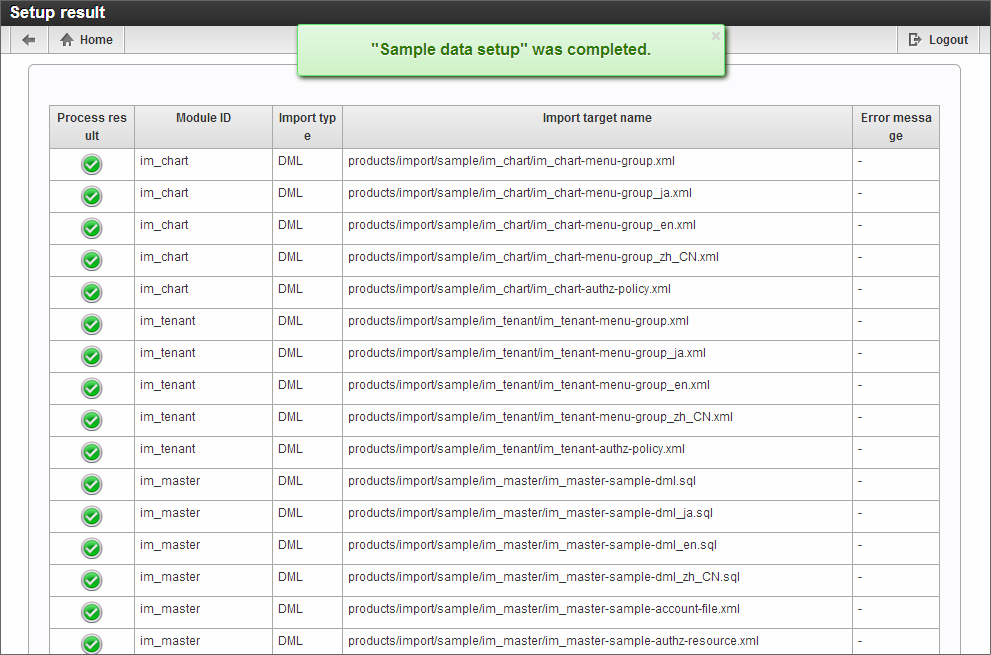Select path im_tenant-authz-policy.xml

point(516,449)
